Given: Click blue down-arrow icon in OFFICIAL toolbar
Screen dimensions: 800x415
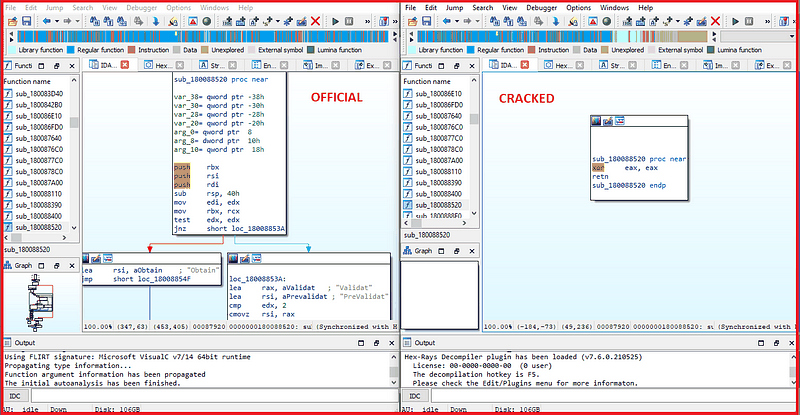Looking at the screenshot, I should (156, 21).
